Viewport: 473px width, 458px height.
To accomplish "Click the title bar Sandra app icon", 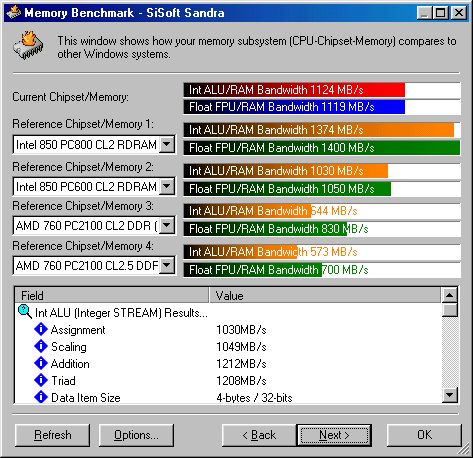I will tap(14, 13).
